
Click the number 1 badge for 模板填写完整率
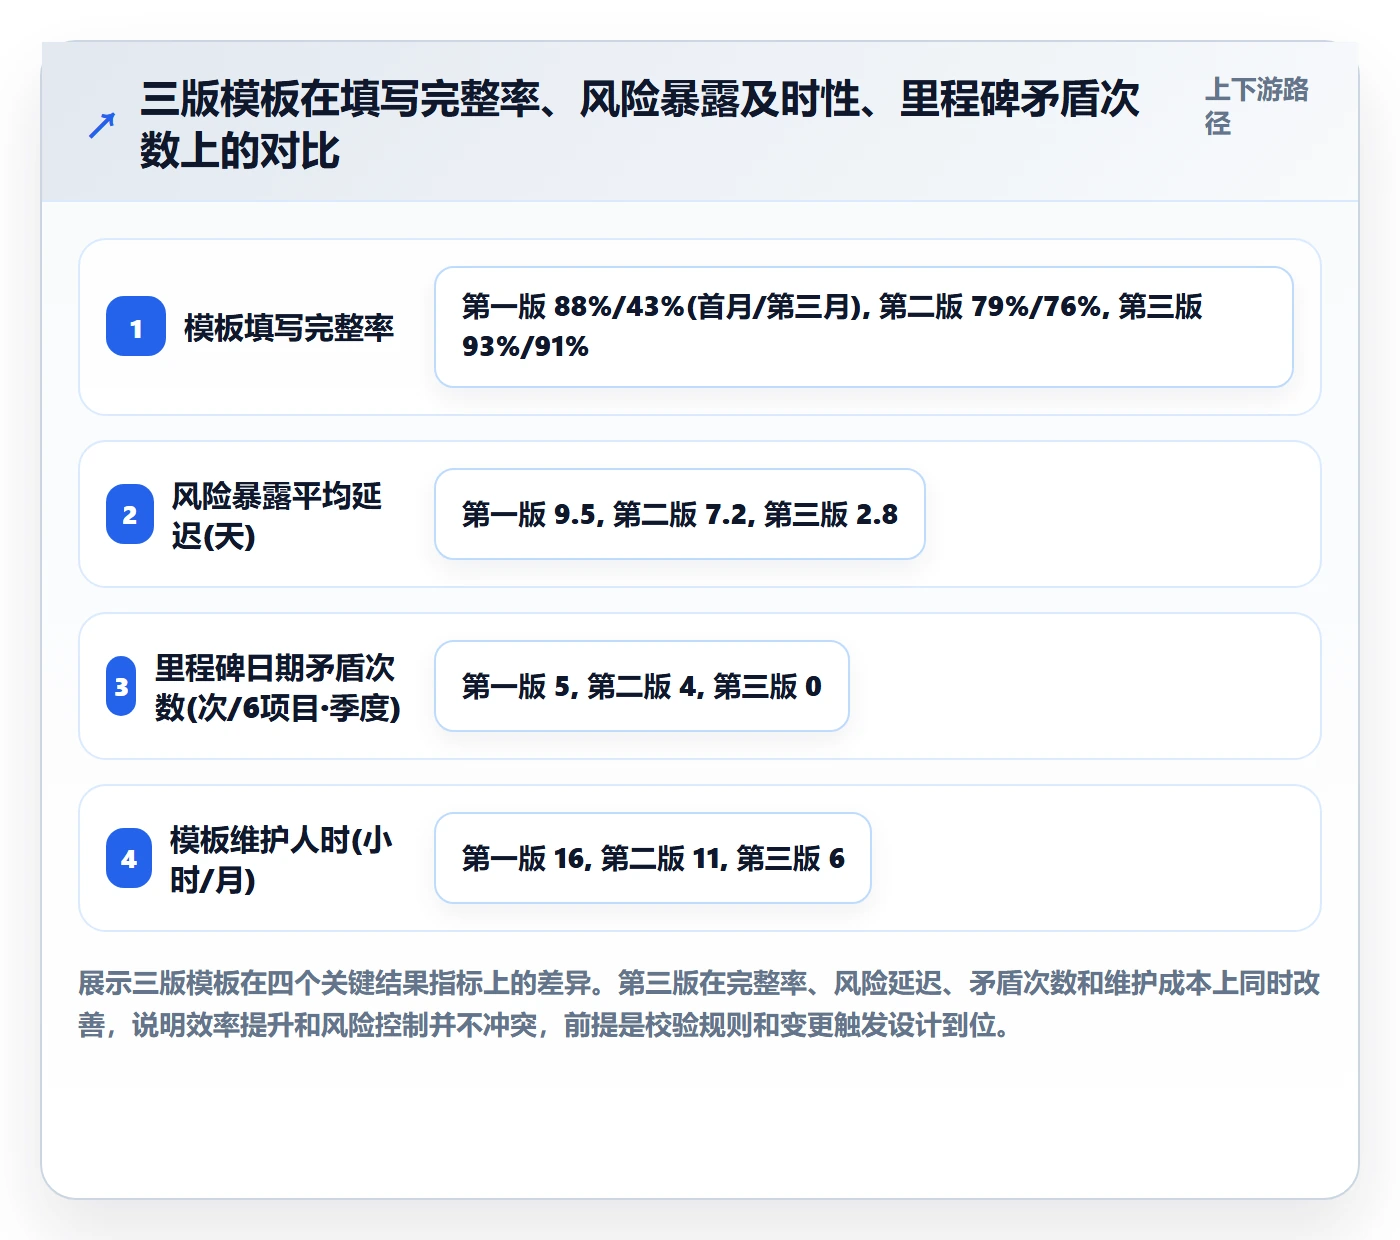tap(136, 327)
